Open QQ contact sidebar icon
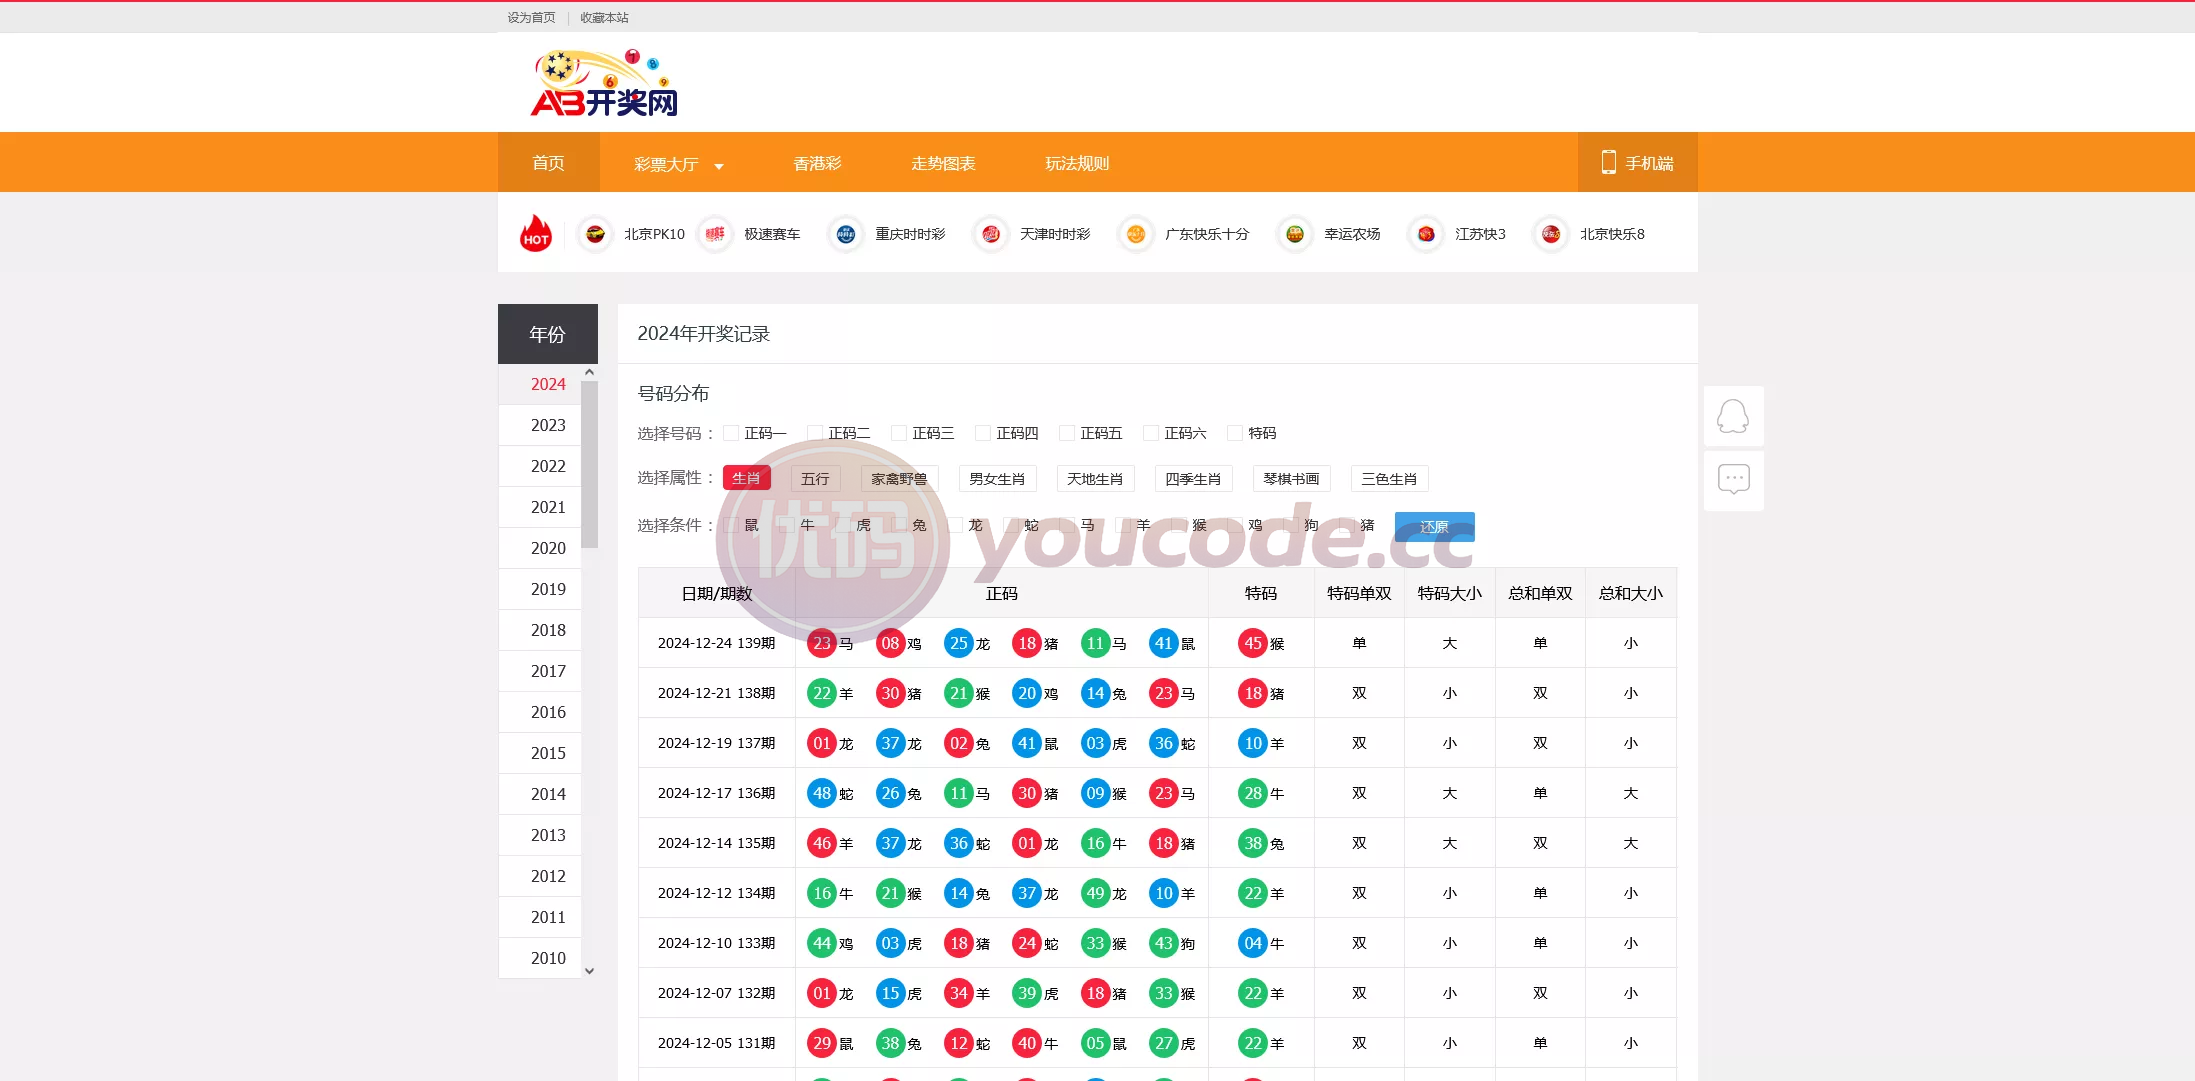The height and width of the screenshot is (1081, 2195). point(1733,416)
